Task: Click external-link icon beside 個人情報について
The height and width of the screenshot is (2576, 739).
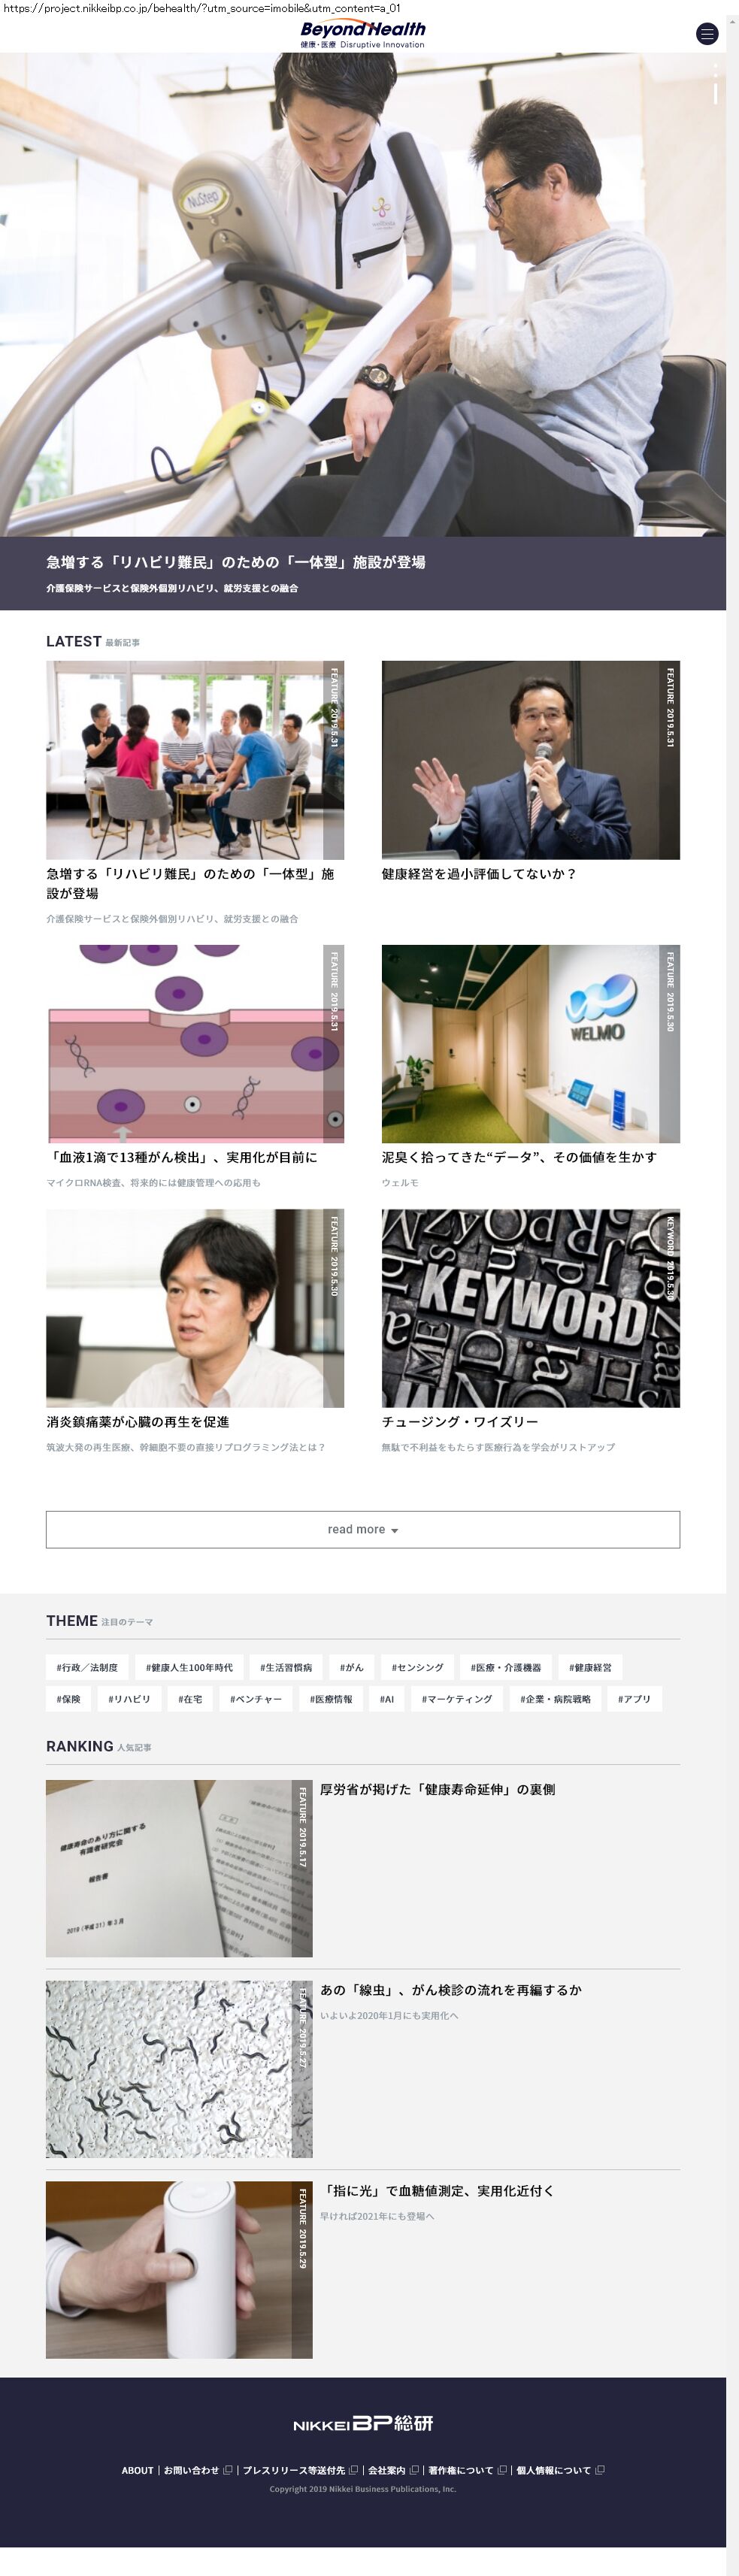Action: [599, 2470]
